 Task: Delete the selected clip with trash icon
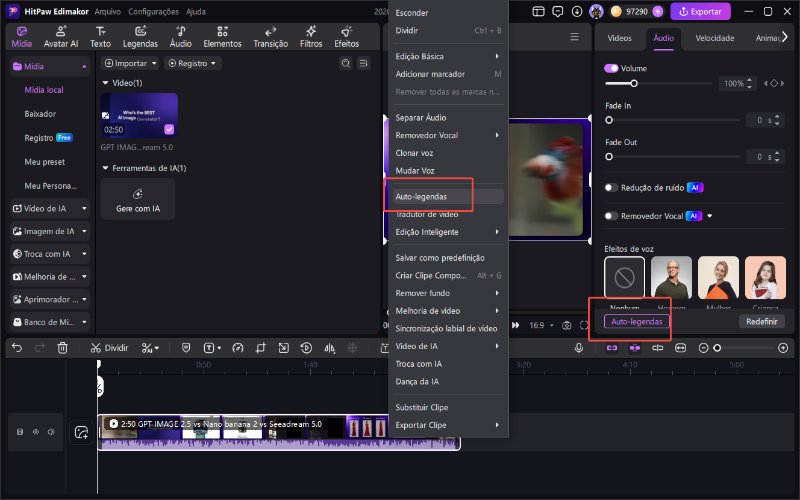point(62,348)
